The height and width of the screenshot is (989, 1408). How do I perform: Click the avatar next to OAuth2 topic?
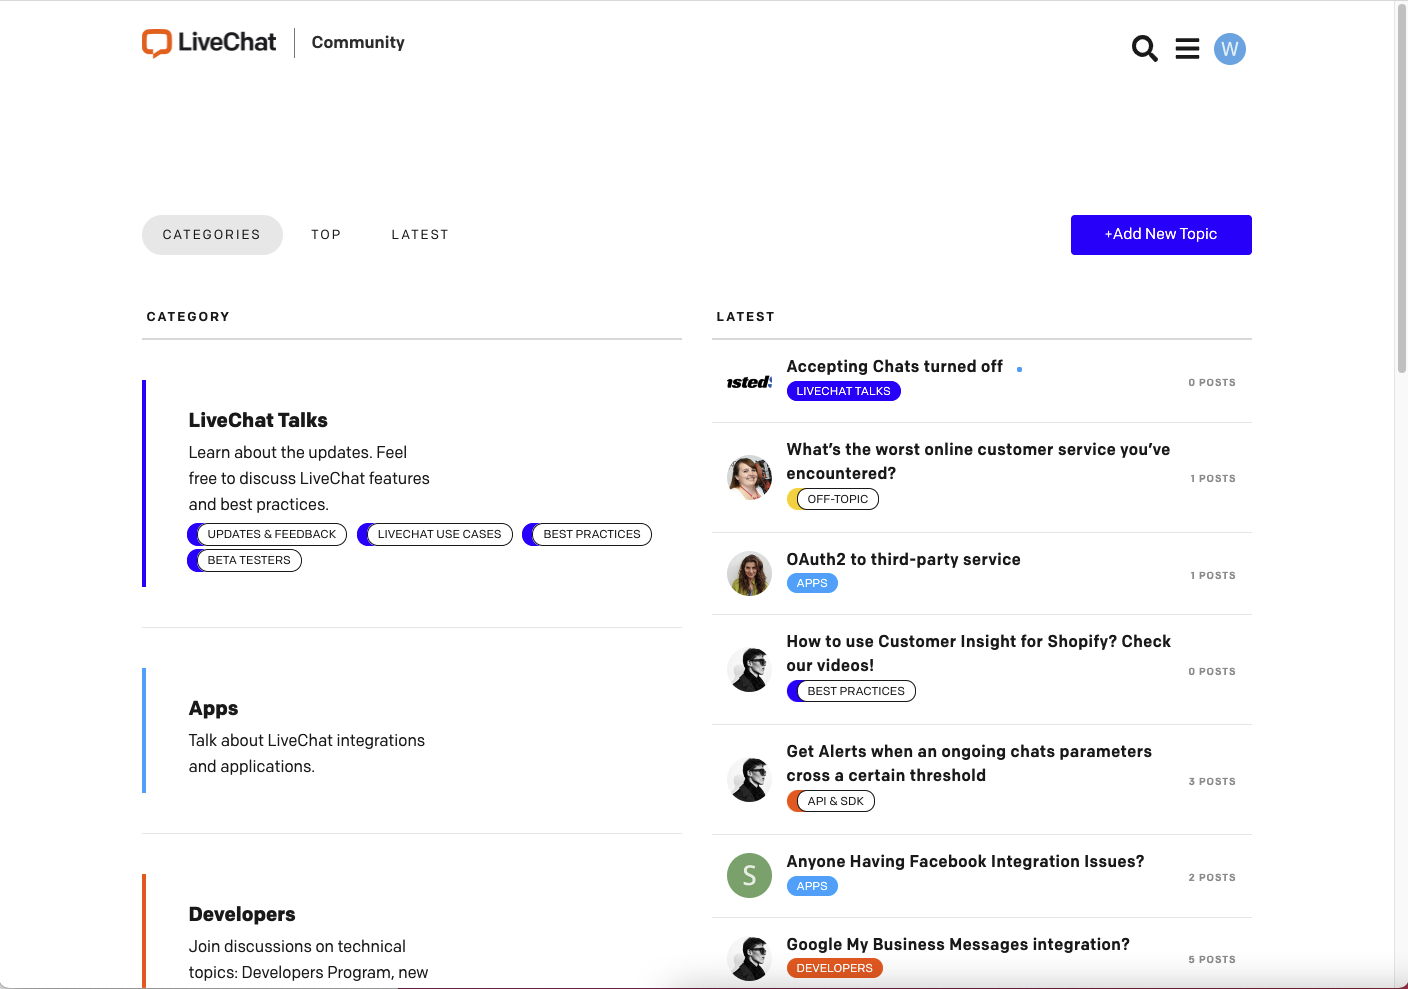pyautogui.click(x=749, y=573)
